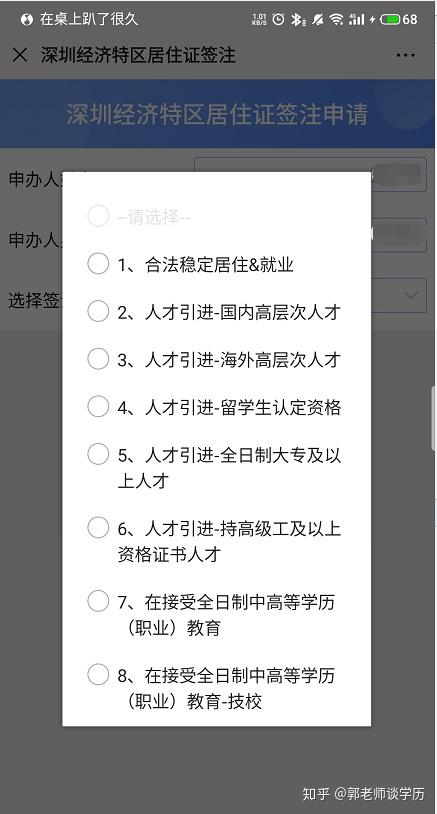Tap the battery indicator in status bar
Screen dimensions: 437x814
[x=390, y=20]
